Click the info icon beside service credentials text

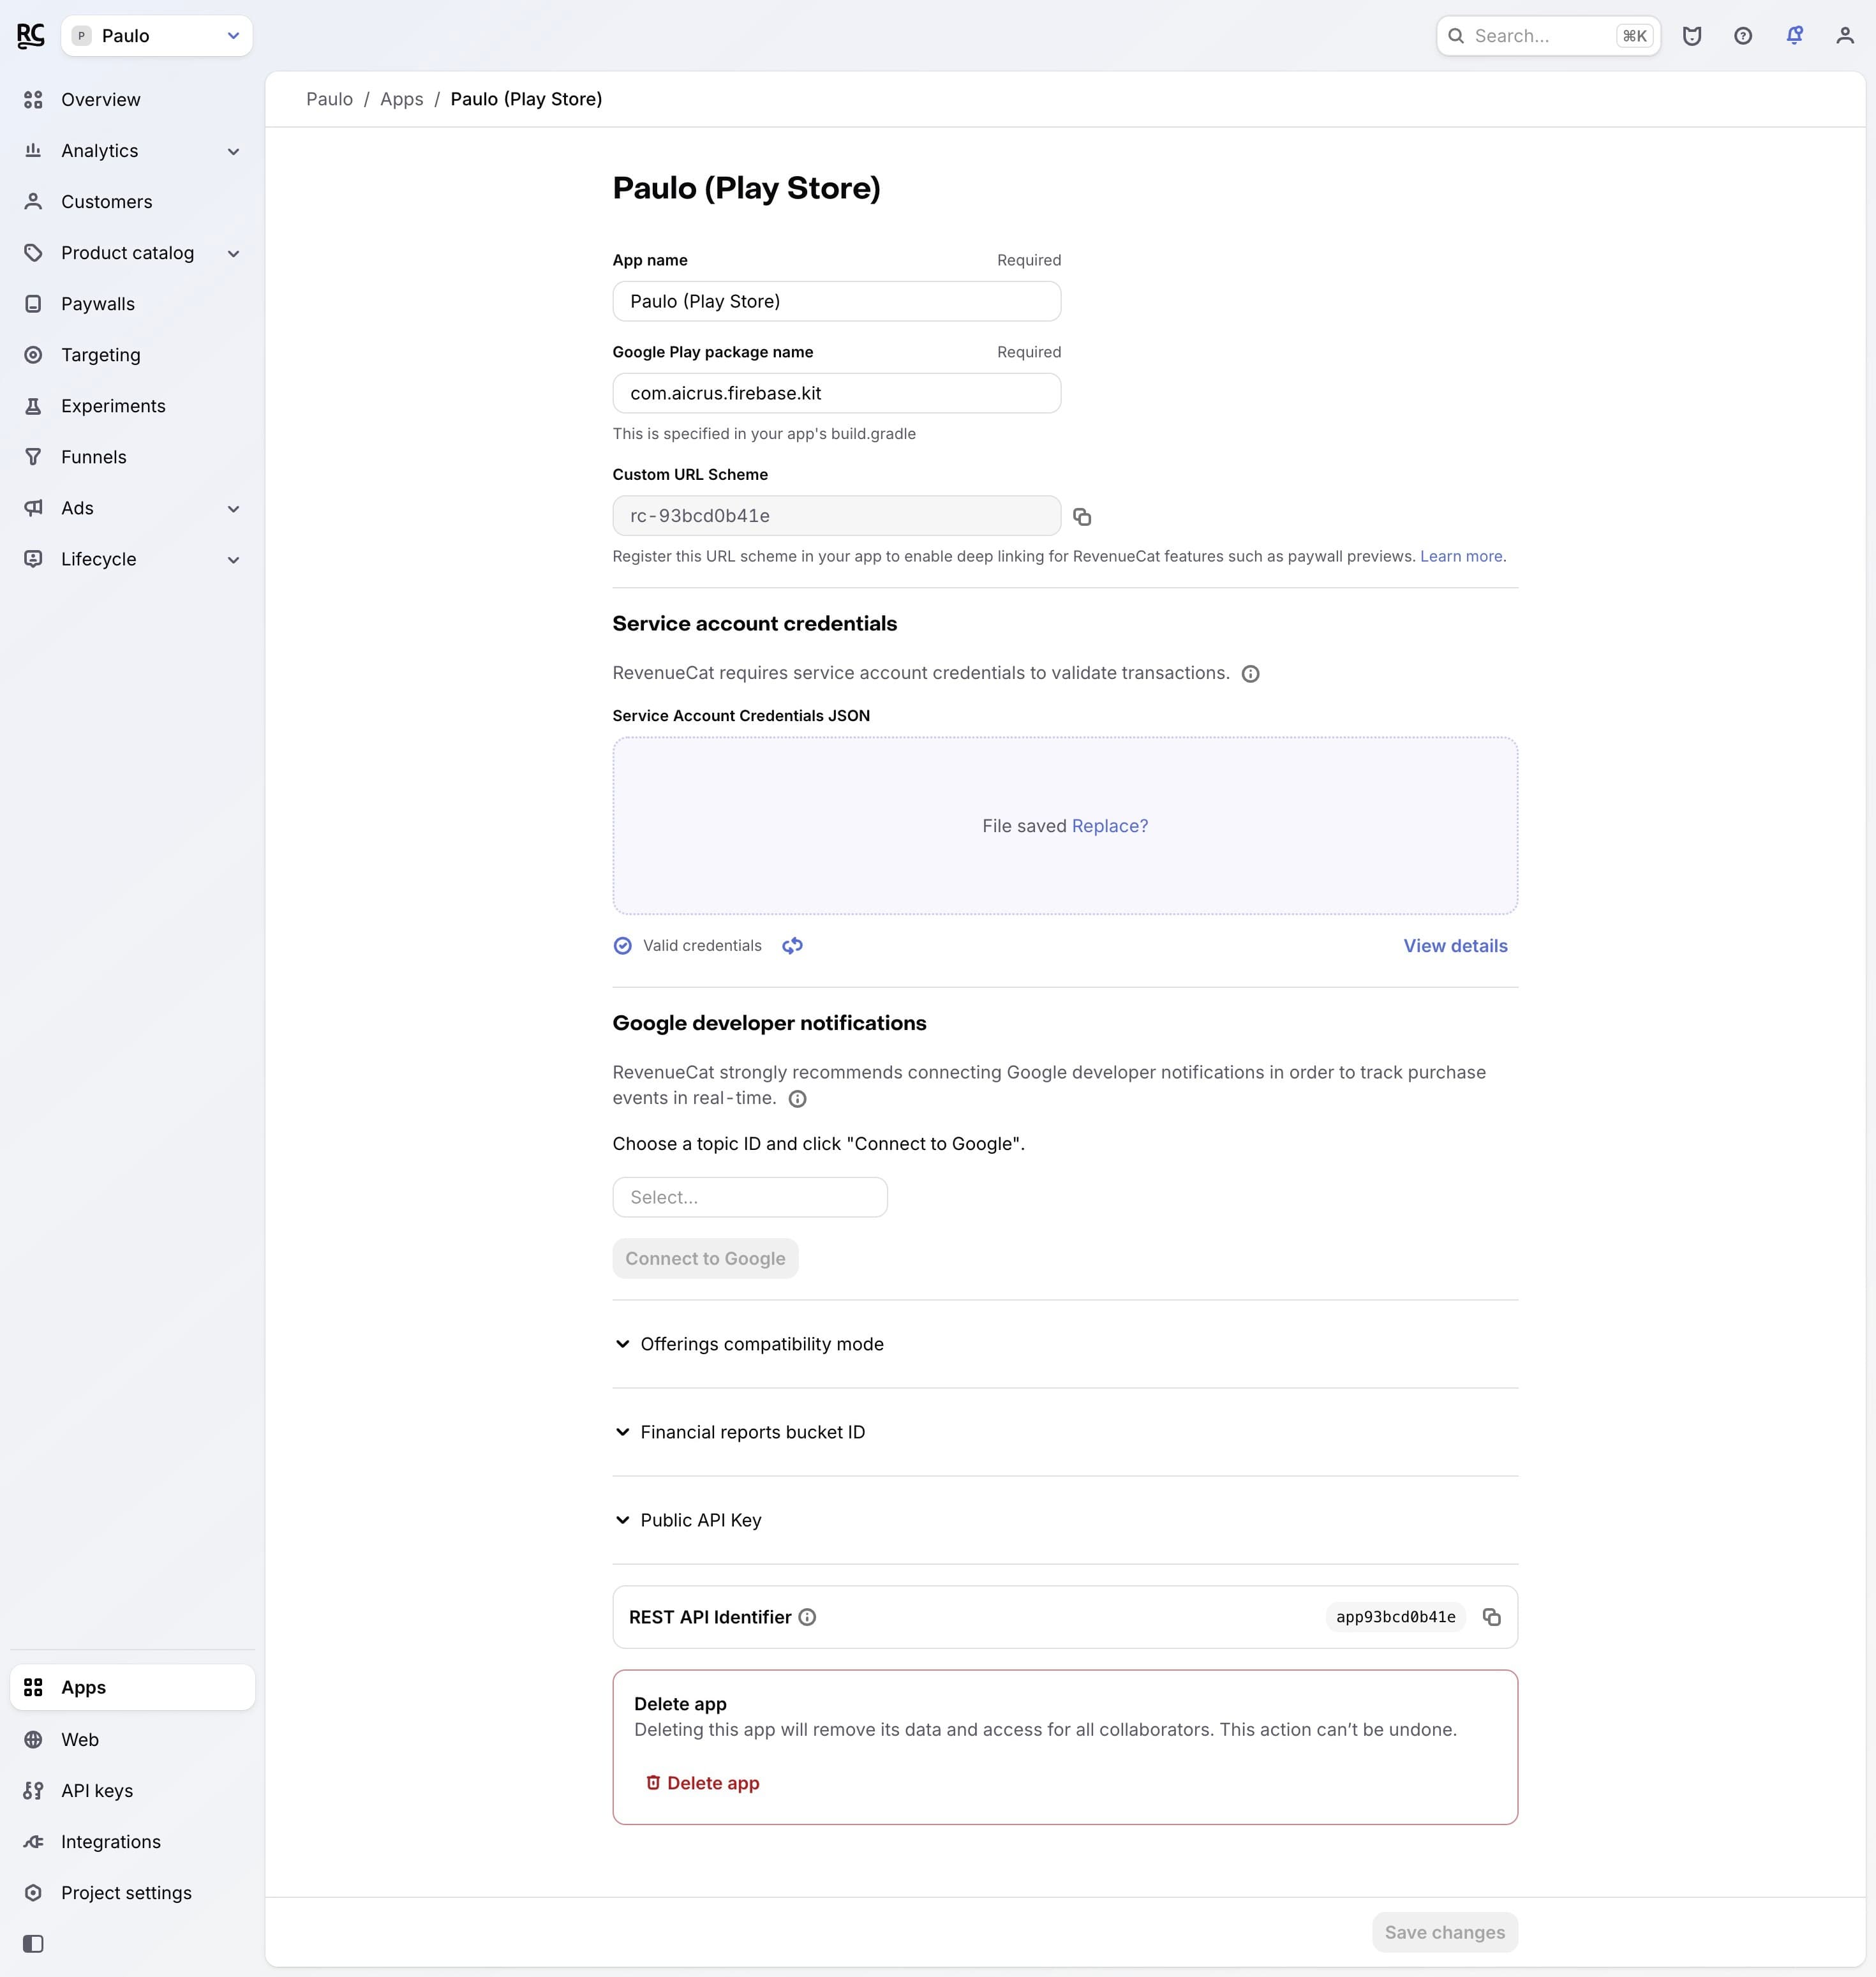click(x=1250, y=674)
